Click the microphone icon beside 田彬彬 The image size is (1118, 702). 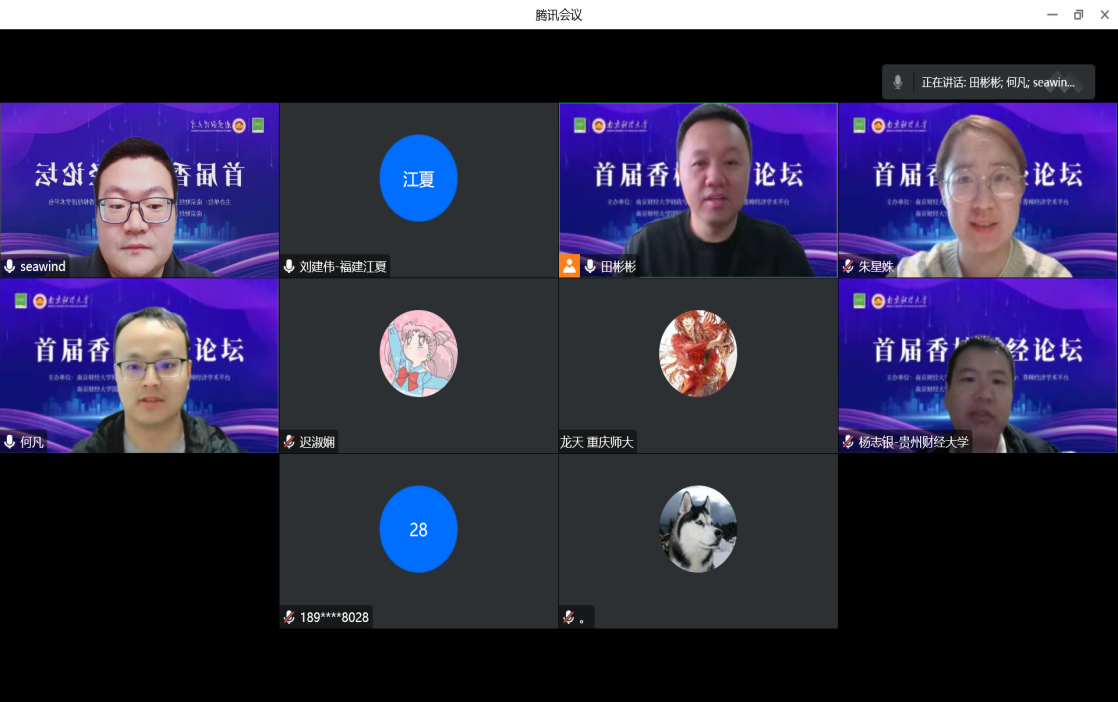click(x=590, y=267)
